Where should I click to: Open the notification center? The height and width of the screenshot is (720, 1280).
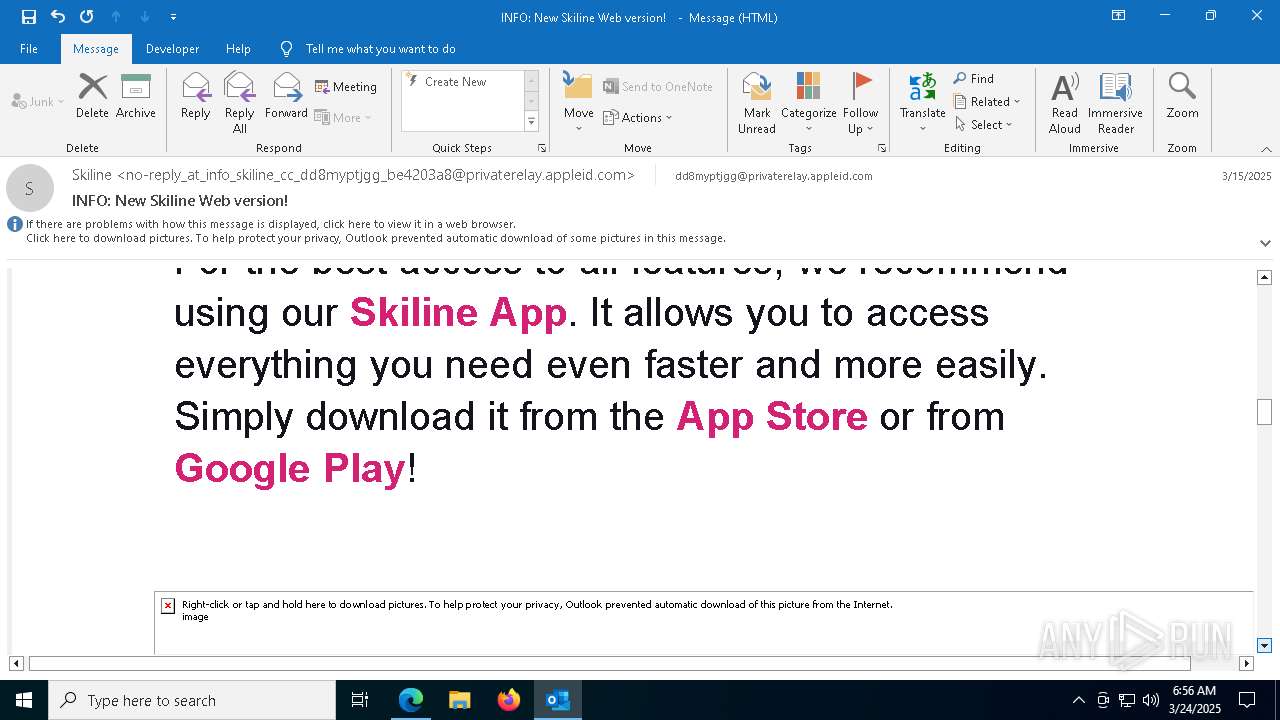[1247, 700]
